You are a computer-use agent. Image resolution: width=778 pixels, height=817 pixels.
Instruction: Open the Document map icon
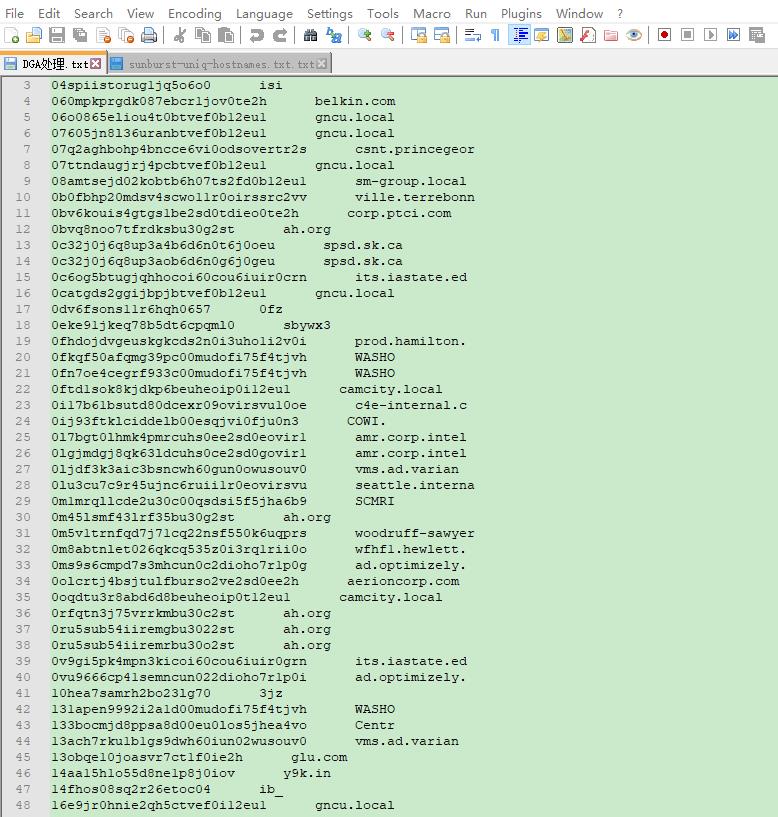pos(565,35)
